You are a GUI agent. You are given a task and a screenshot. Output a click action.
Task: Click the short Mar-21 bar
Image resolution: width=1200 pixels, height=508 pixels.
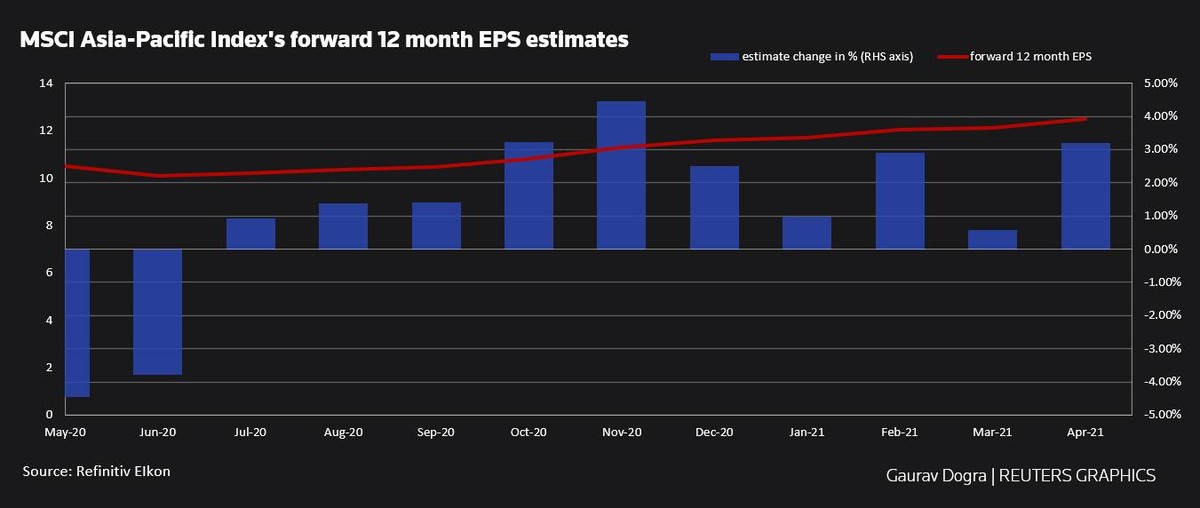(x=992, y=239)
